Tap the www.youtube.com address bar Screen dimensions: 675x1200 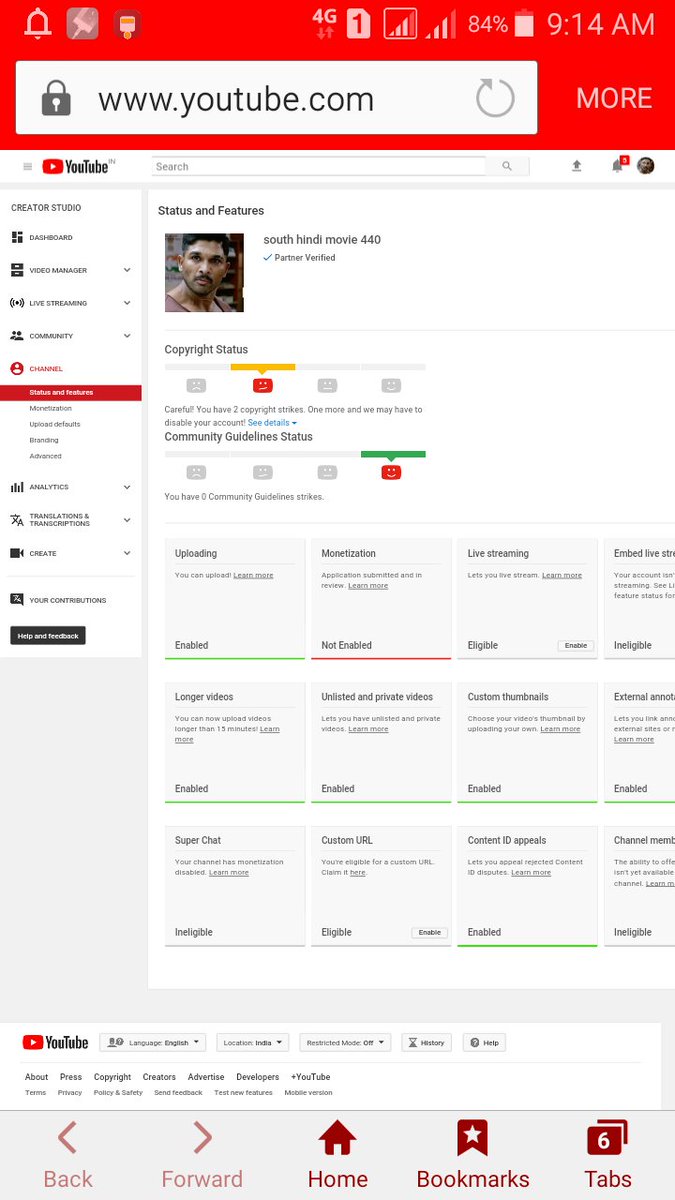click(276, 98)
